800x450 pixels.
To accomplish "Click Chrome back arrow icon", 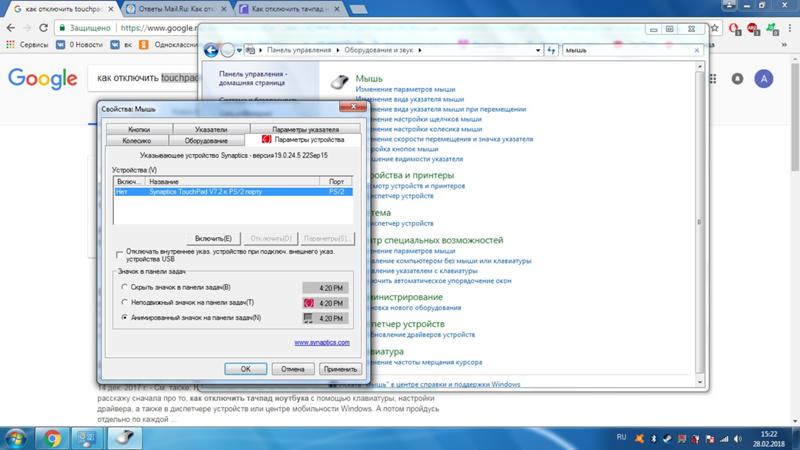I will coord(11,28).
